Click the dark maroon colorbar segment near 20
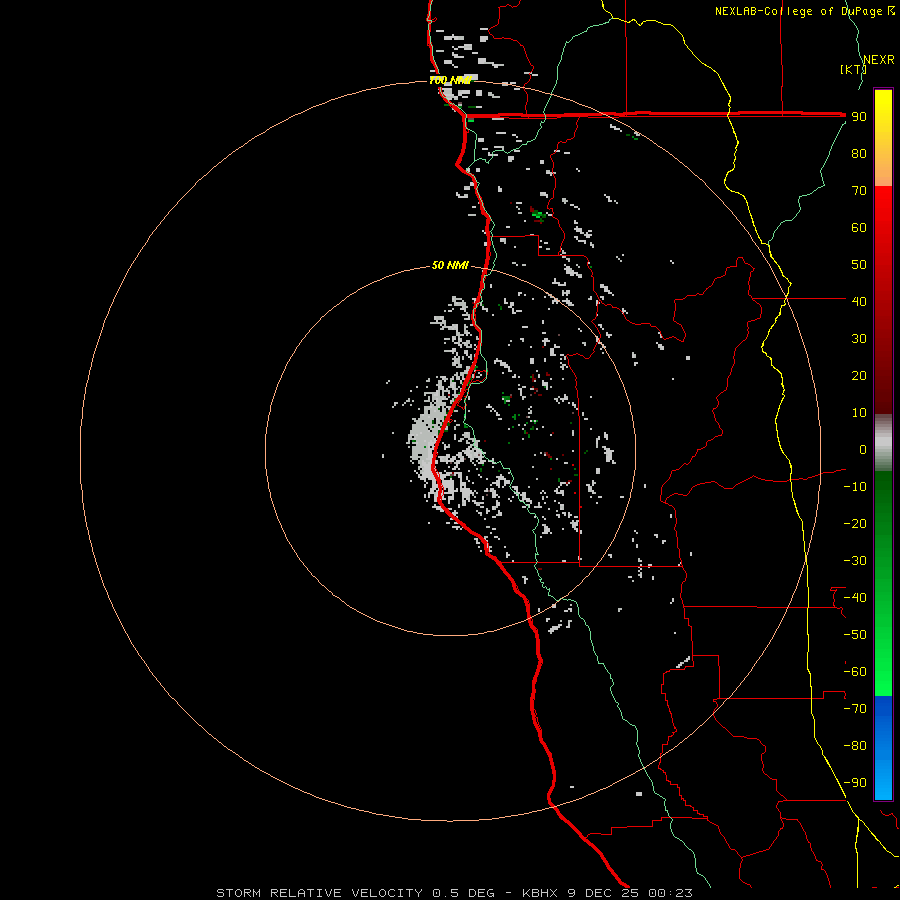Image resolution: width=900 pixels, height=900 pixels. click(883, 376)
